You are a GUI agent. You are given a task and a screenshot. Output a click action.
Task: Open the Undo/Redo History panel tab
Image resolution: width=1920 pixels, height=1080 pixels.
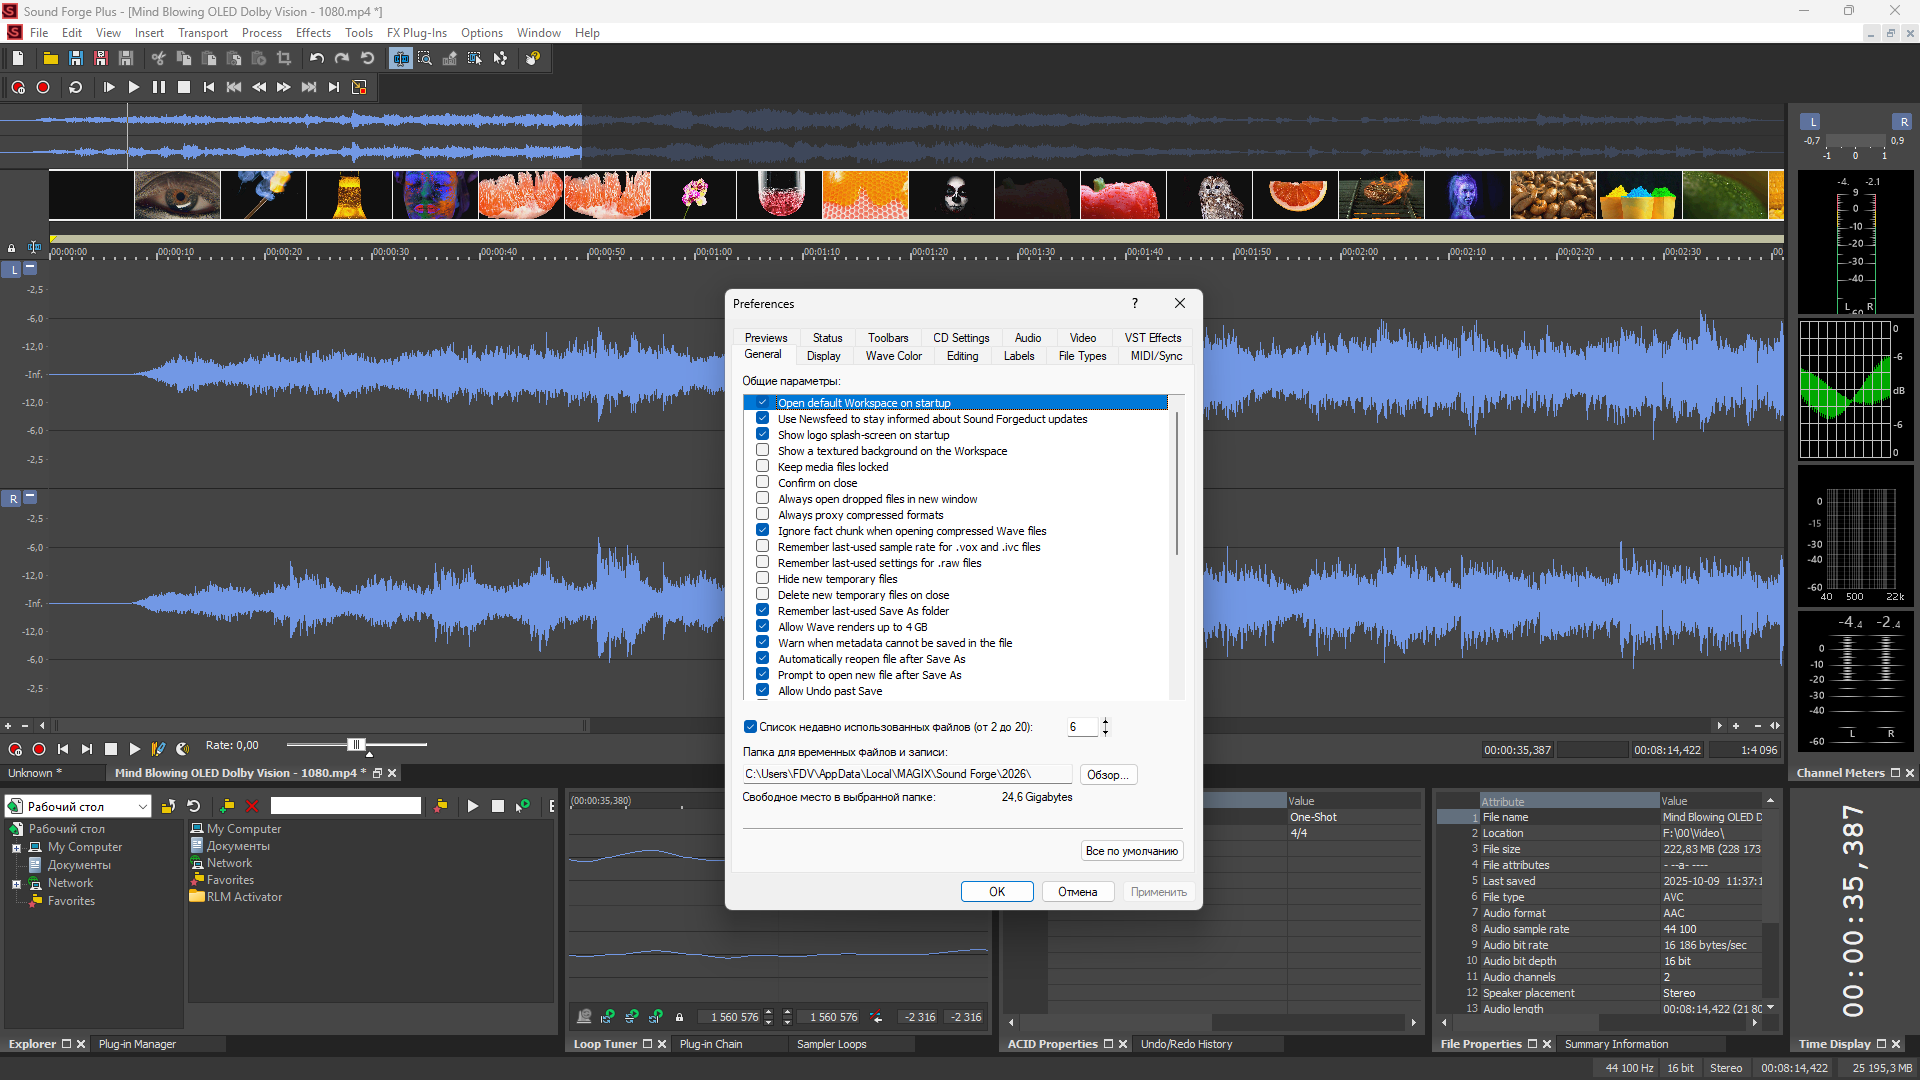pyautogui.click(x=1187, y=1044)
